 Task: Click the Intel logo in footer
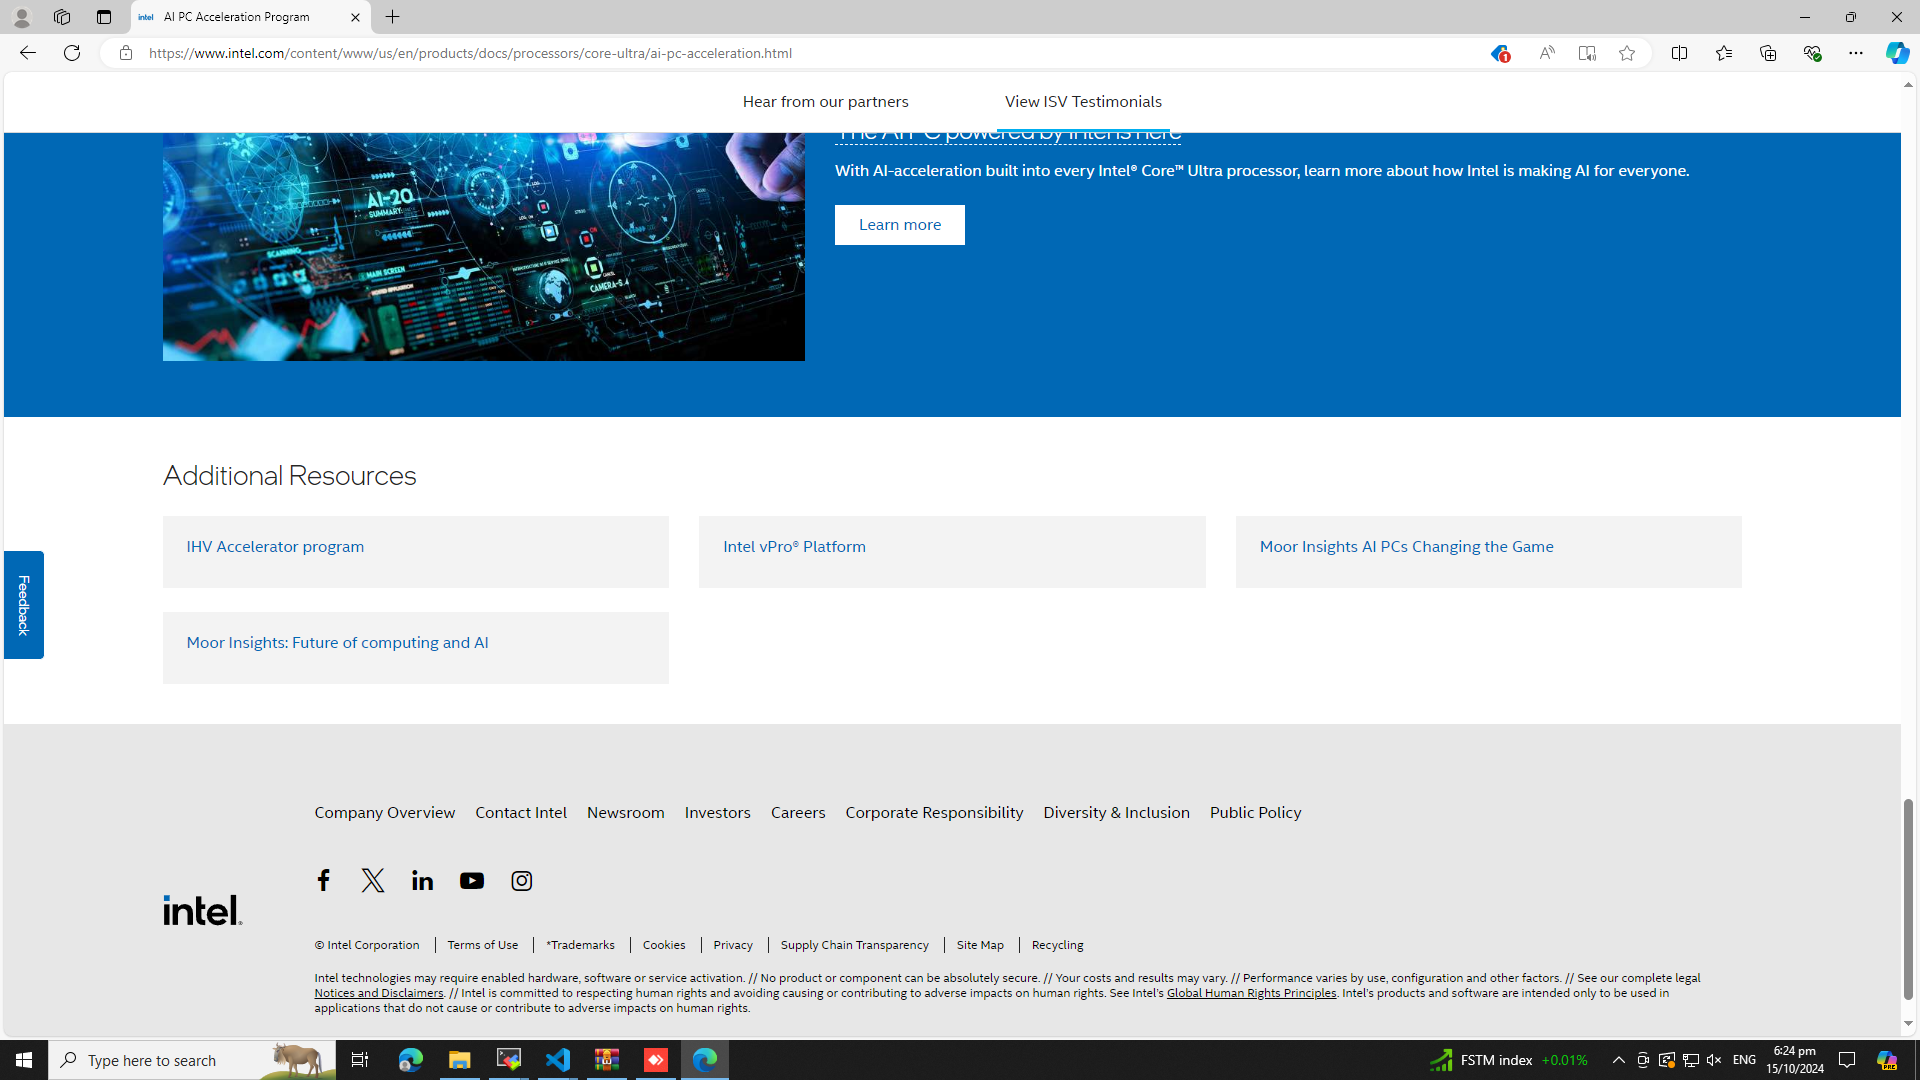(x=203, y=910)
